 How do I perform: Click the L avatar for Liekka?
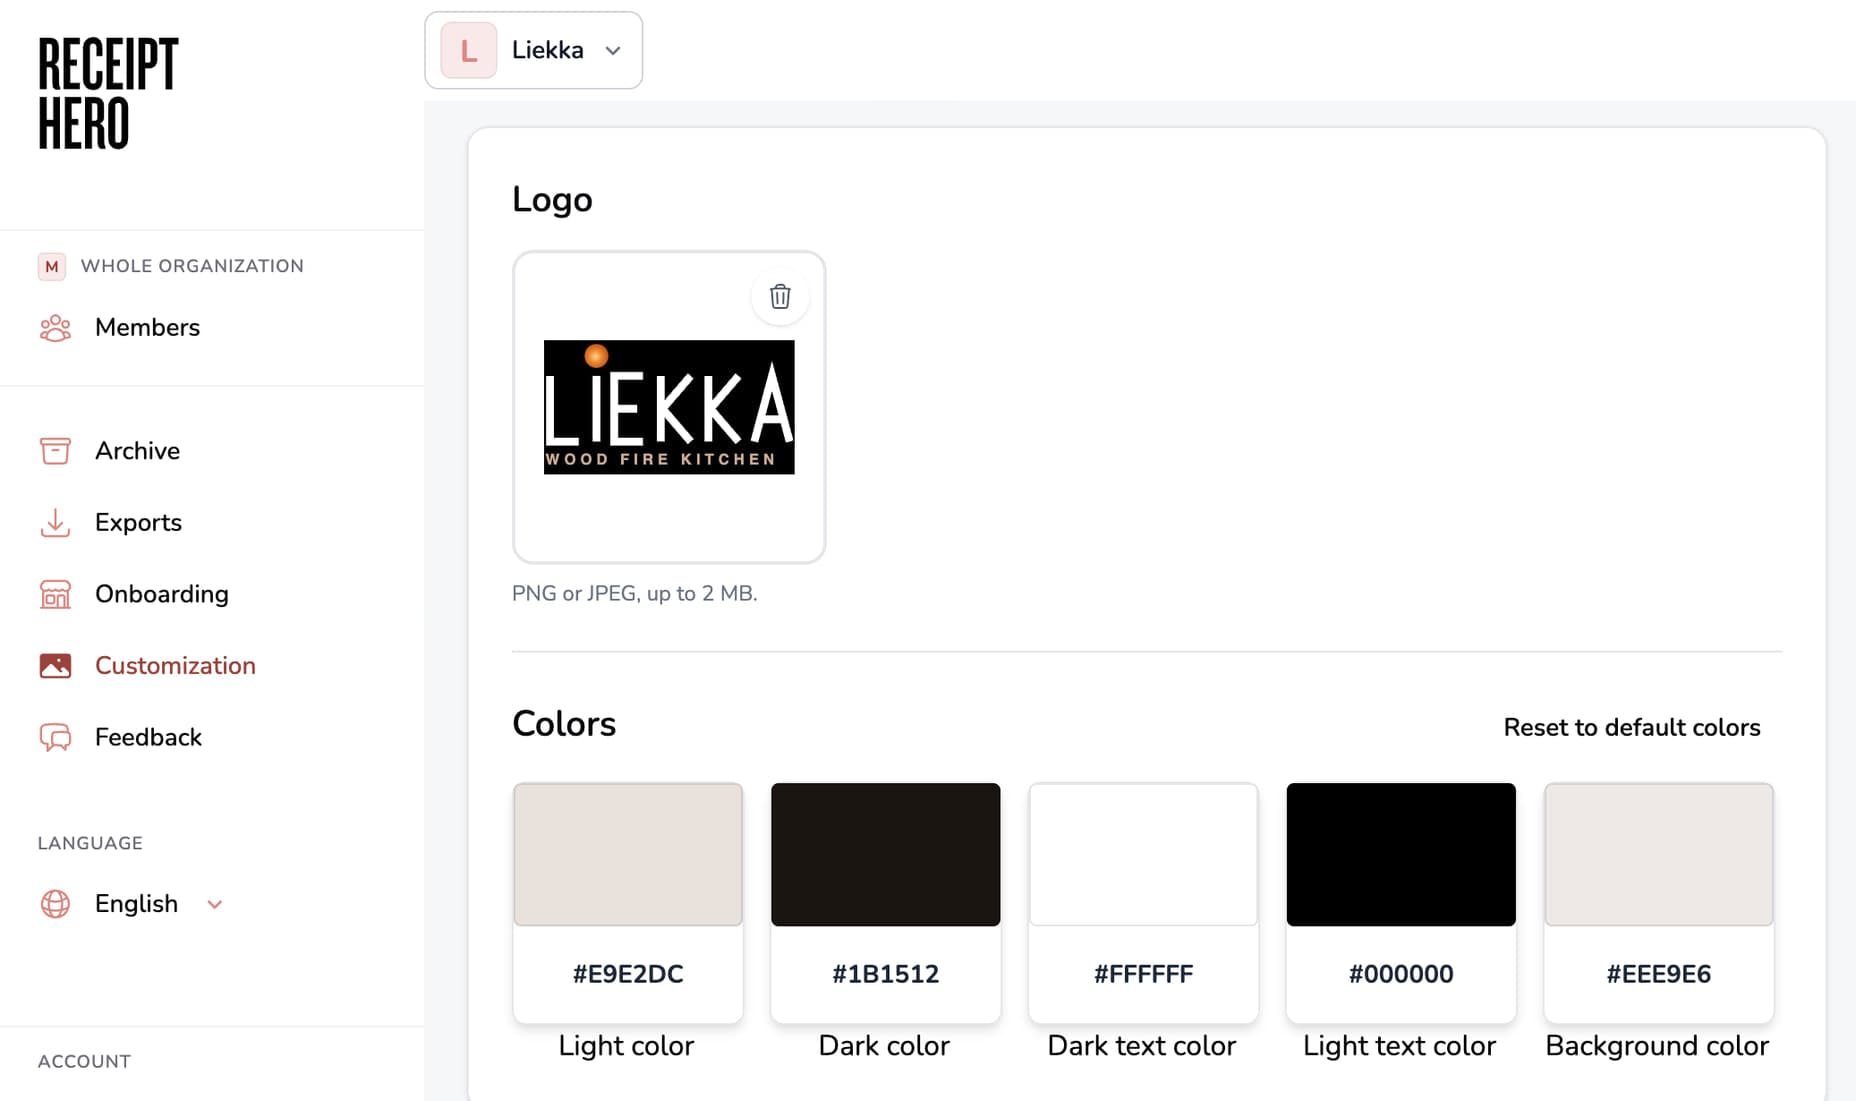coord(468,50)
